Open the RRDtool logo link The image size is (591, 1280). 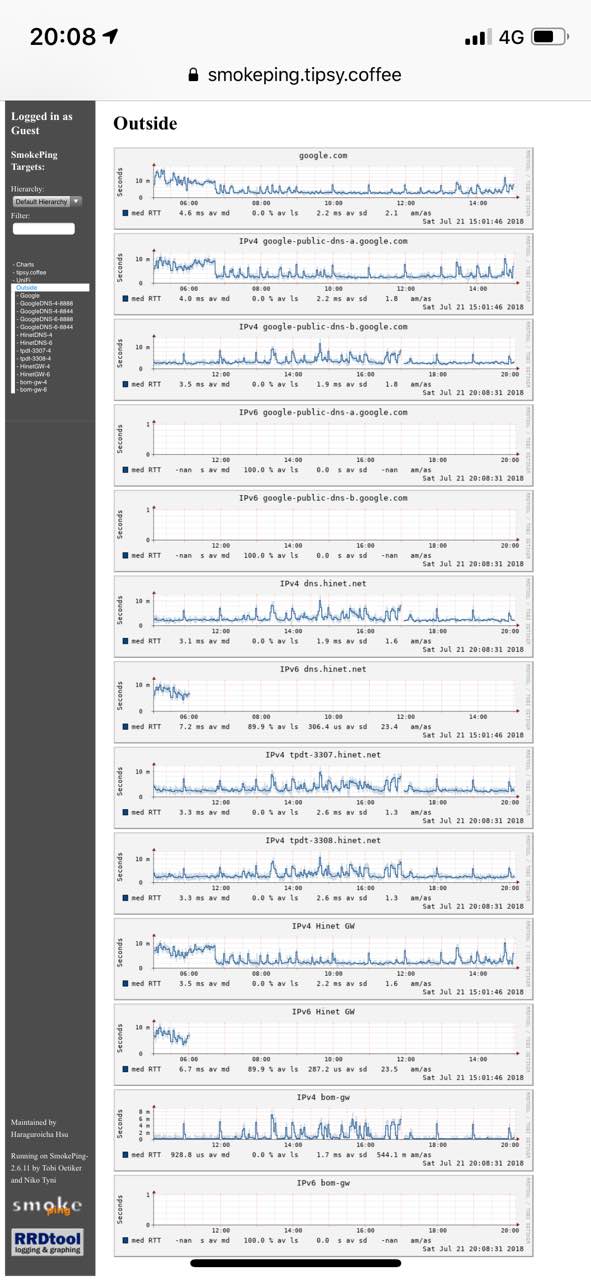click(47, 1243)
